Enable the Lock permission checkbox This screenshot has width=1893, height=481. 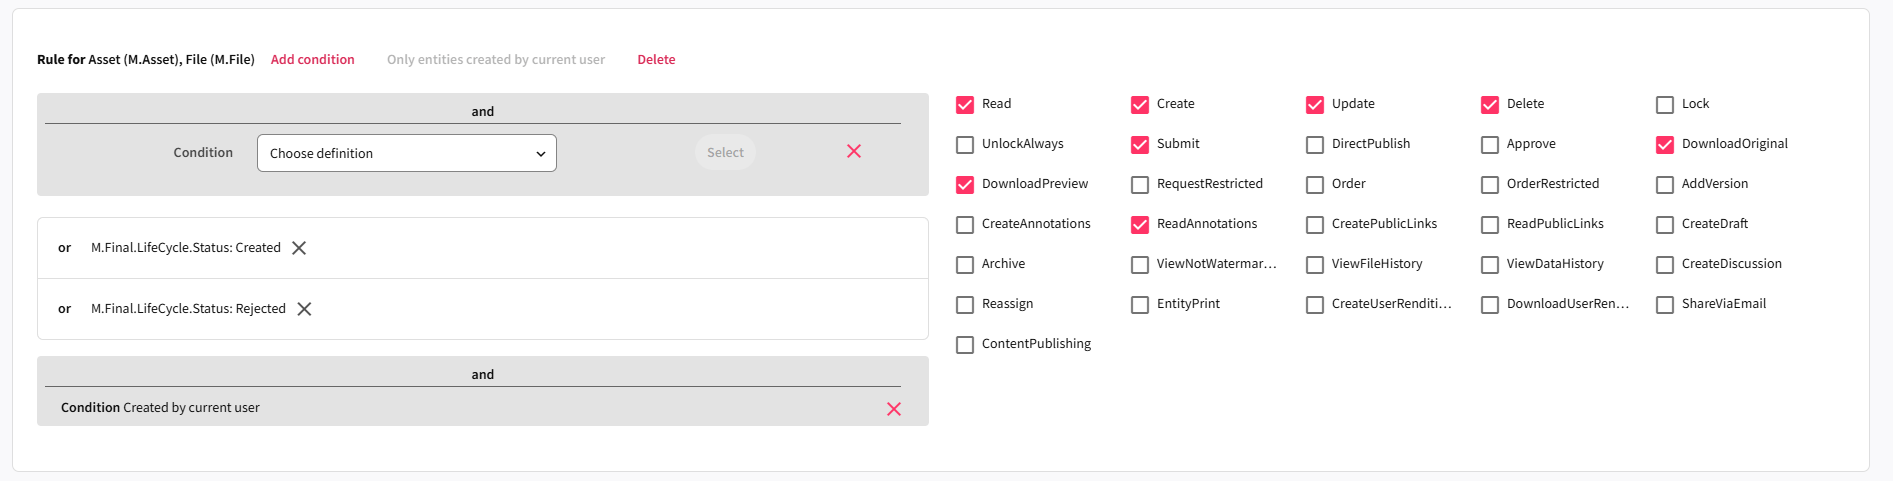pos(1665,105)
